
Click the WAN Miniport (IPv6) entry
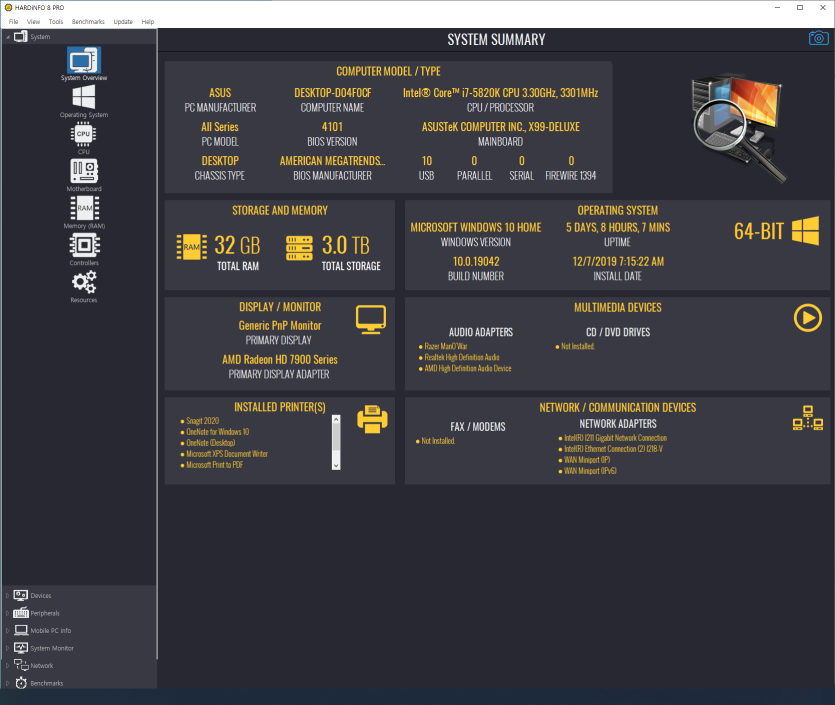[590, 471]
